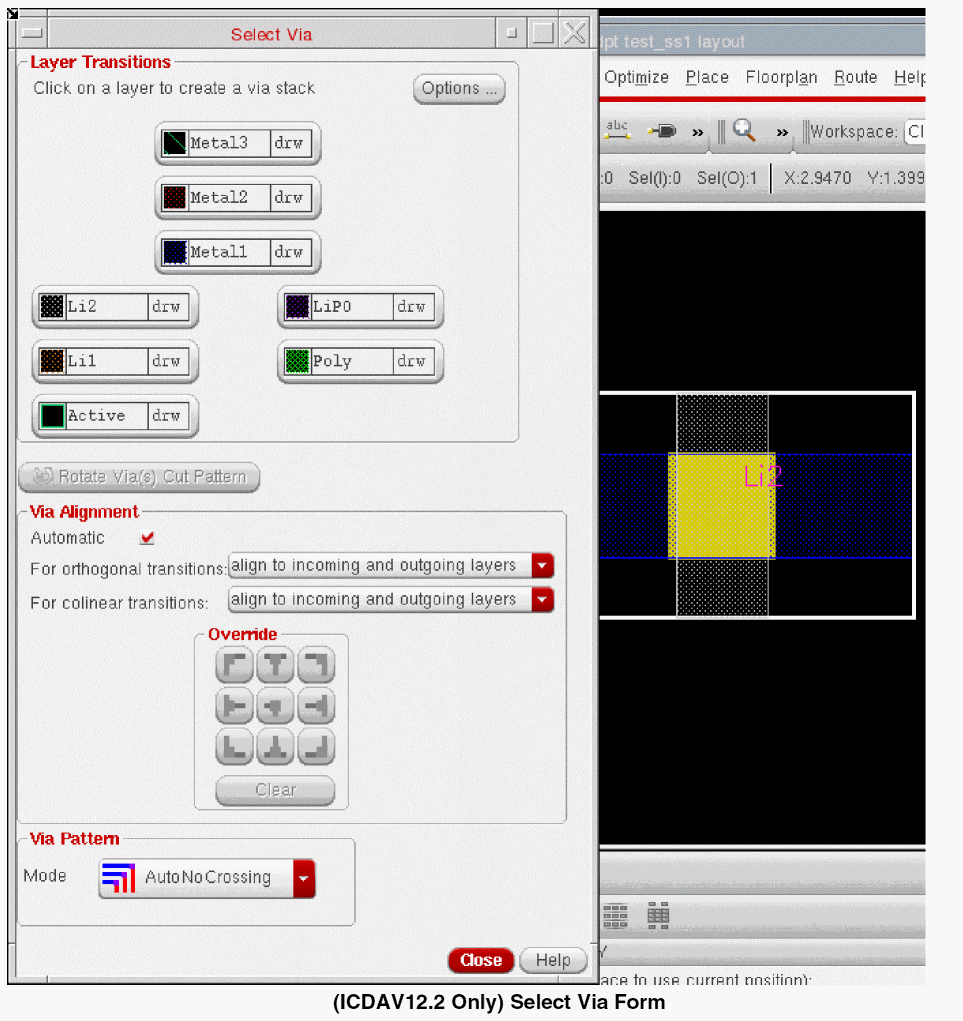Set override alignment to center
The height and width of the screenshot is (1021, 963).
[x=275, y=706]
